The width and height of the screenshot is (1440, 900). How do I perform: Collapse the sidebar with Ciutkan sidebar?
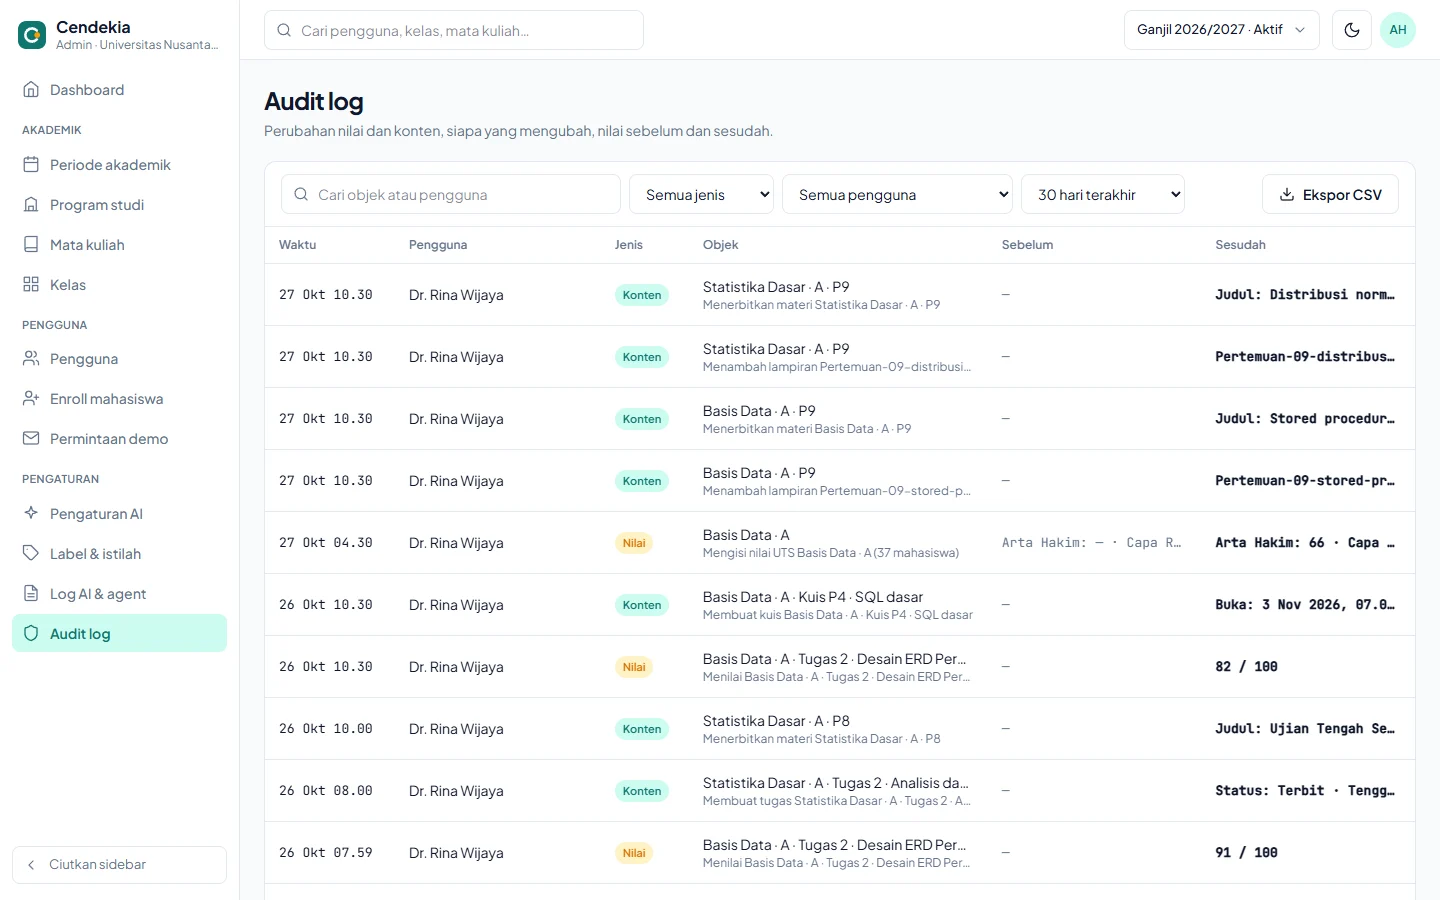point(119,864)
